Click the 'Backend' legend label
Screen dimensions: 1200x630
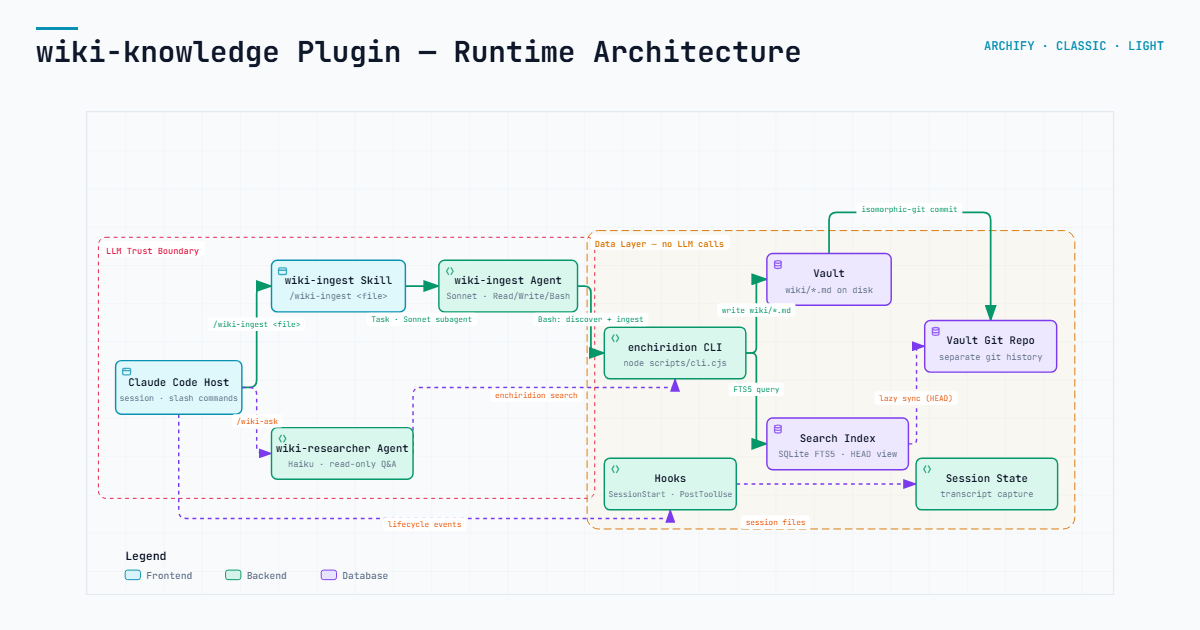tap(266, 576)
